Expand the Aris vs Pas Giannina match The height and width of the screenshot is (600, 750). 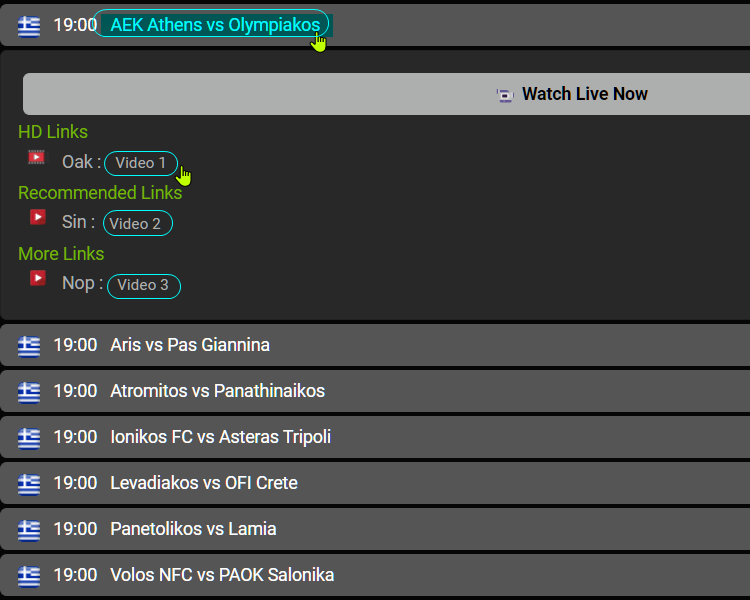(375, 345)
